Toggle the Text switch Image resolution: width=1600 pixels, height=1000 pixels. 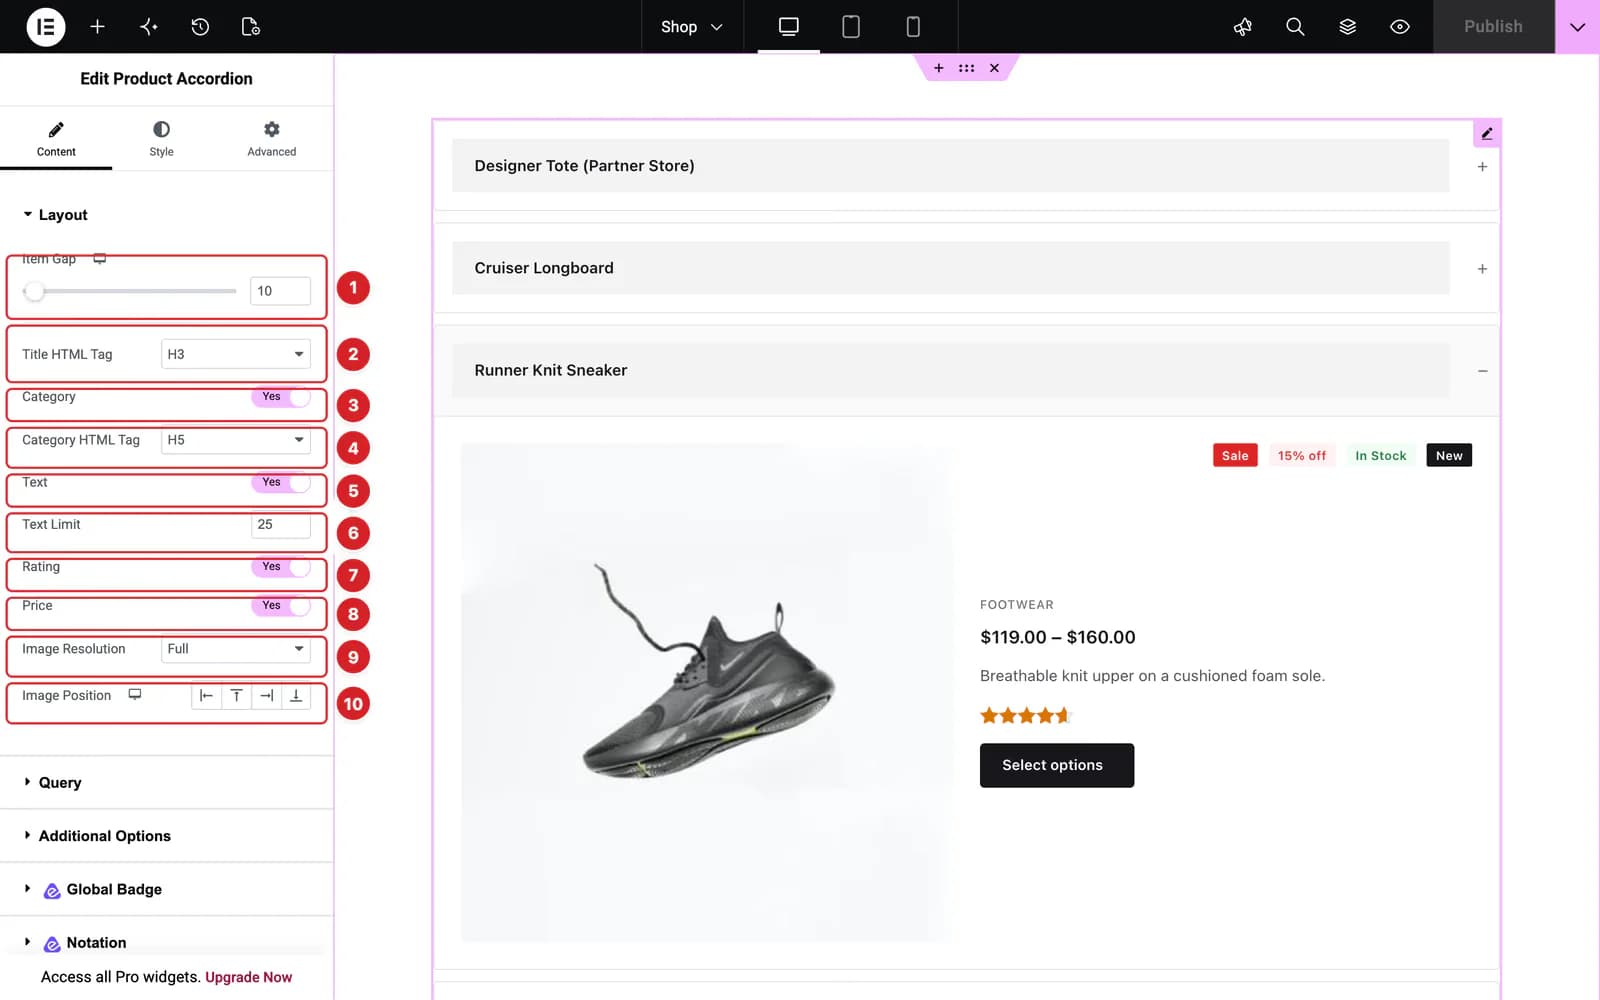tap(281, 482)
